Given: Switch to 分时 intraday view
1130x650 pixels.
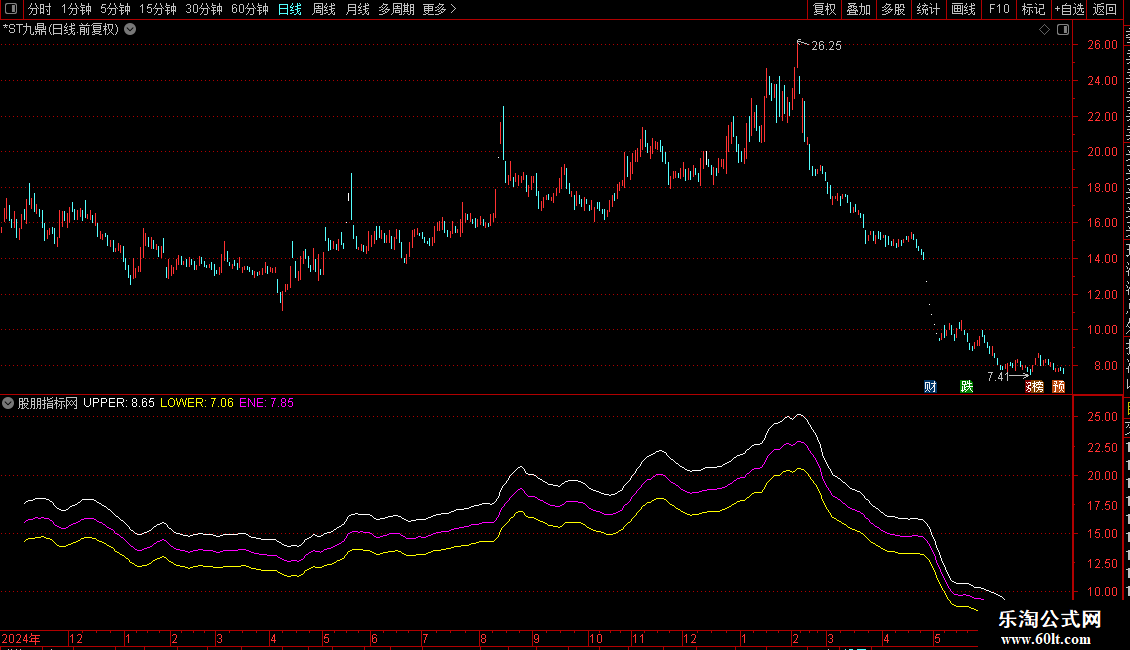Looking at the screenshot, I should tap(40, 9).
